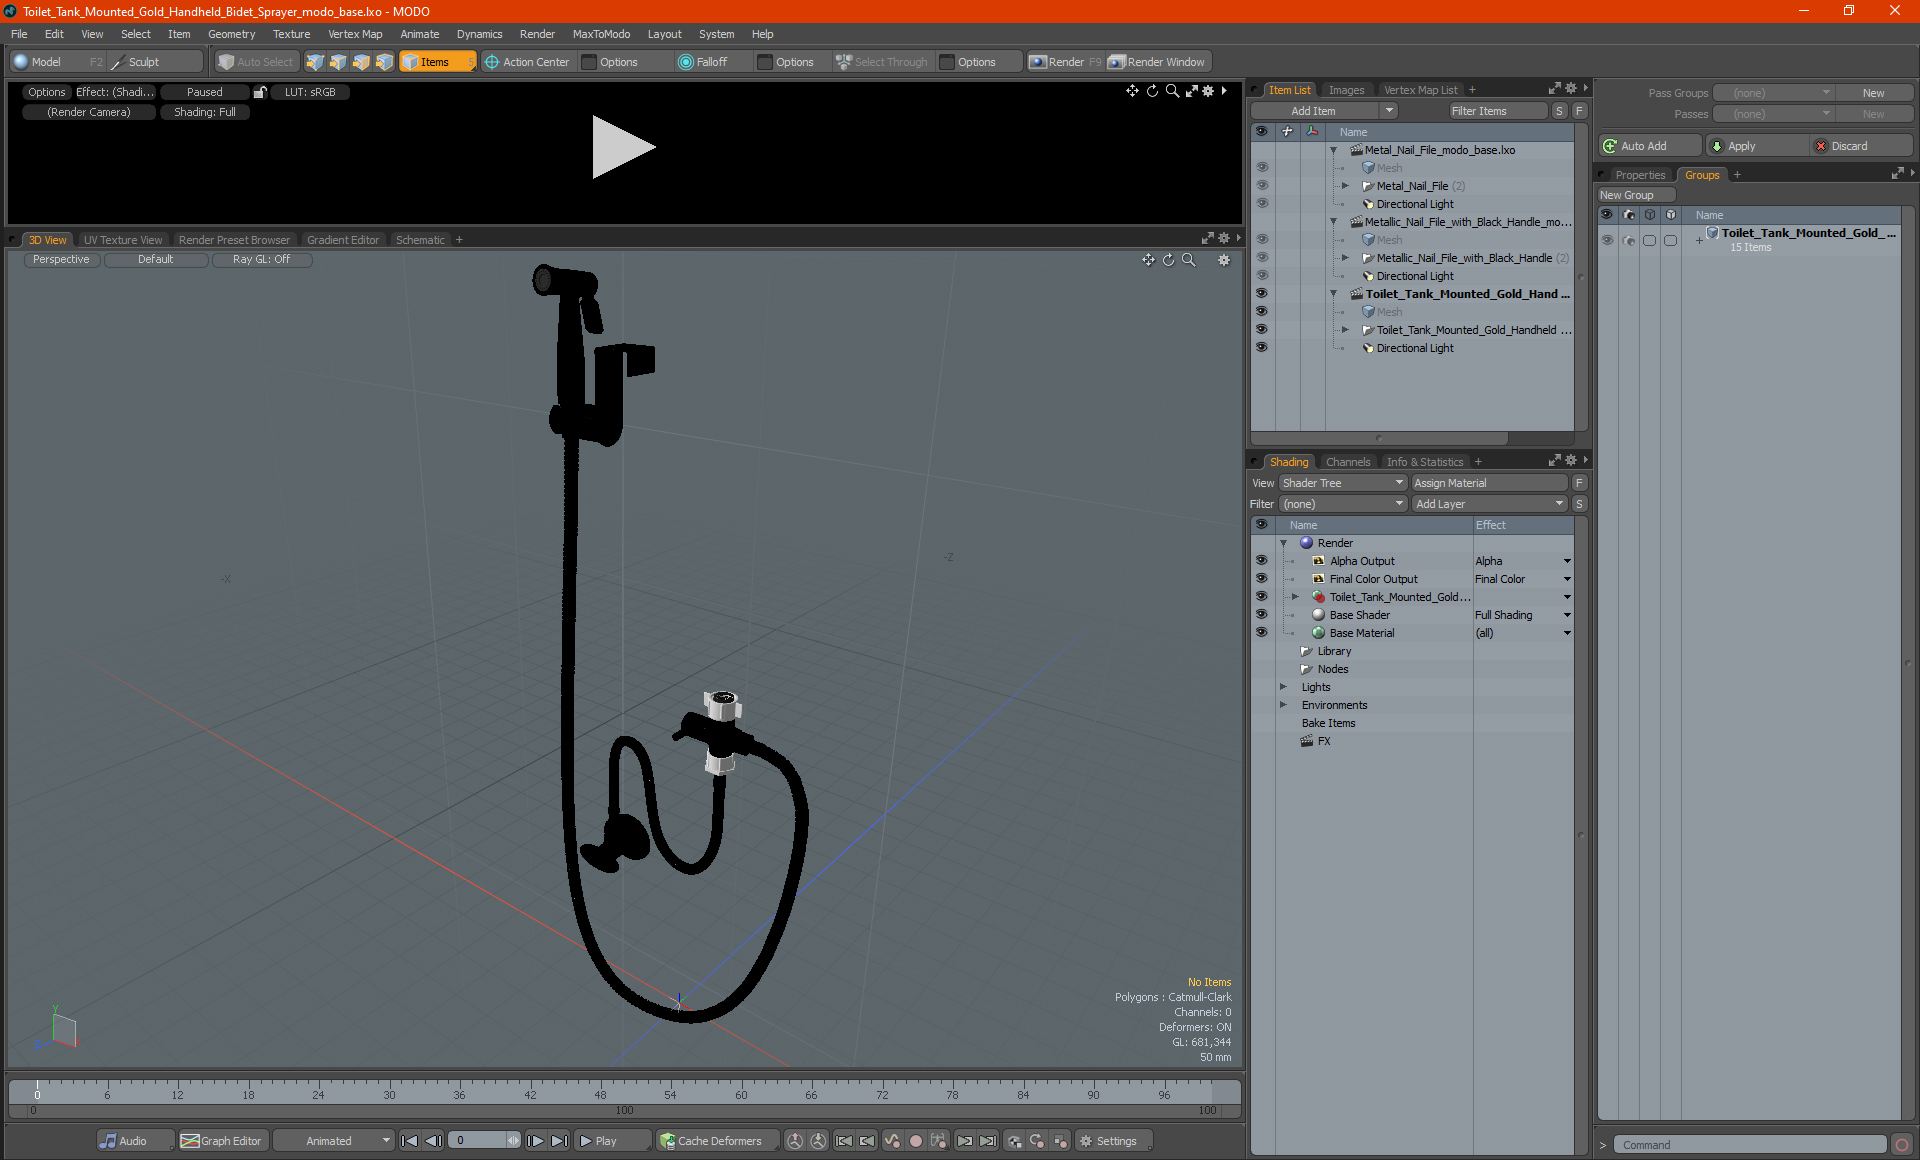
Task: Open the Texture menu
Action: pos(291,34)
